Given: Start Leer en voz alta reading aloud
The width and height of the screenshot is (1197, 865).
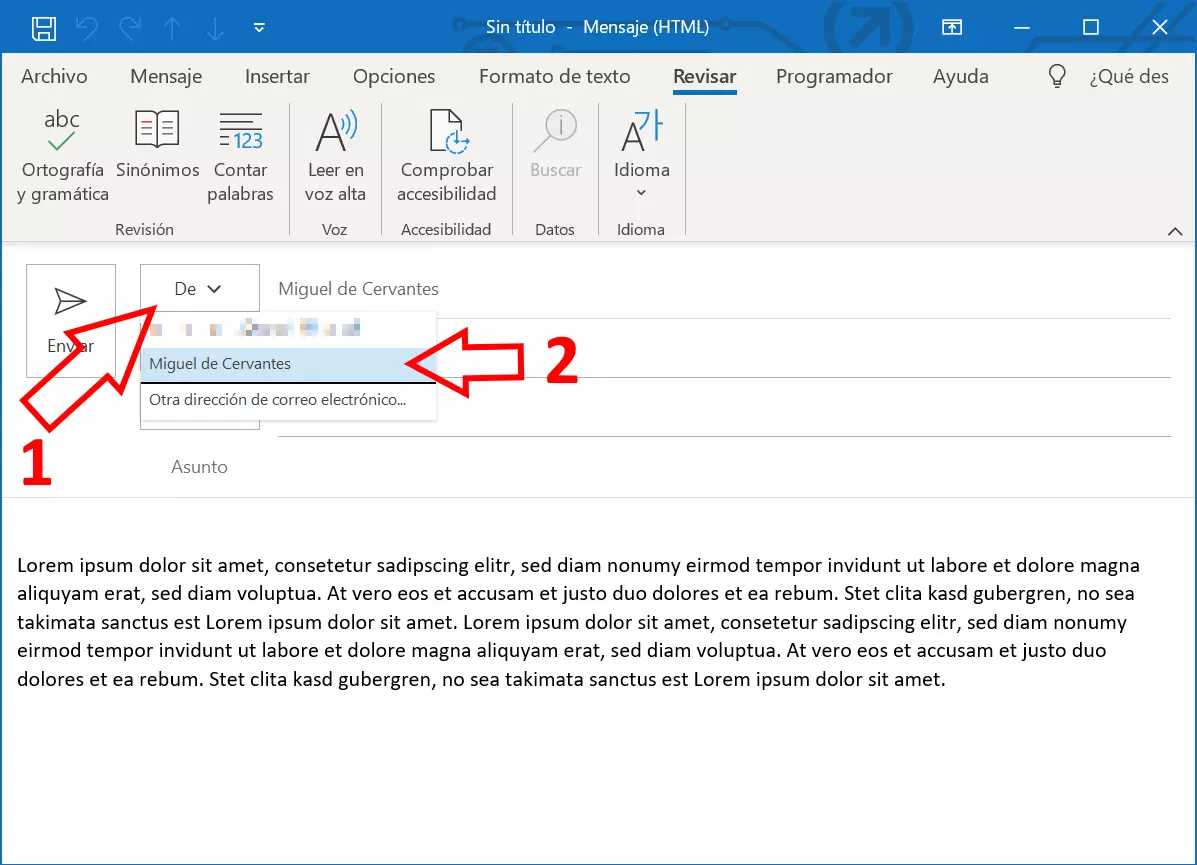Looking at the screenshot, I should point(336,155).
